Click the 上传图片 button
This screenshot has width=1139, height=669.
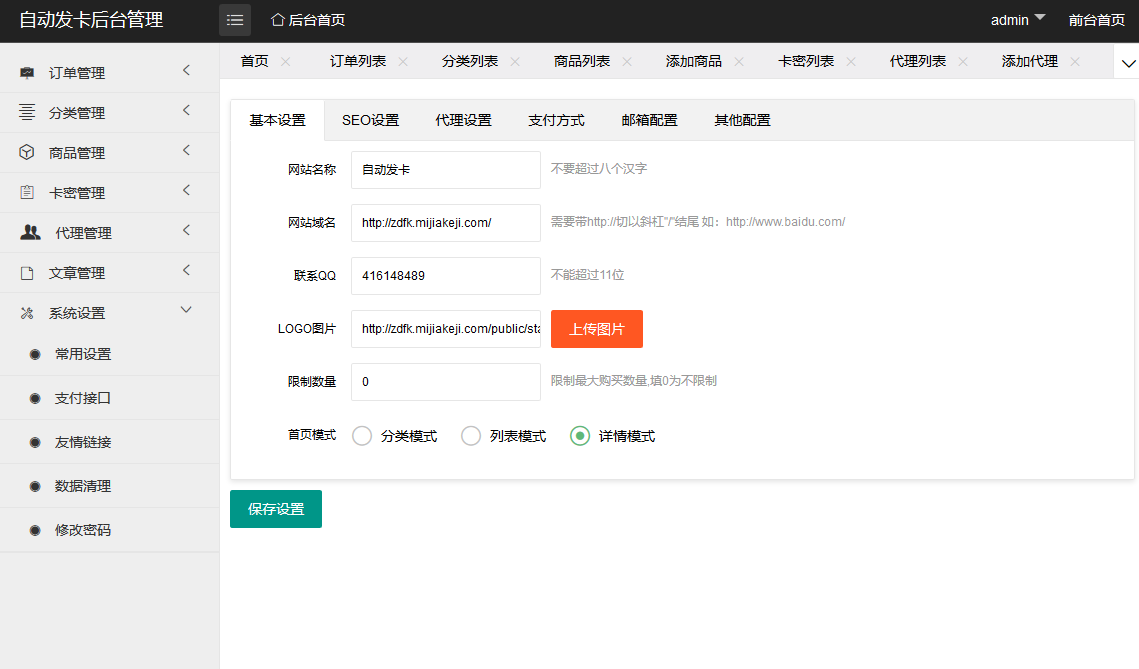597,329
